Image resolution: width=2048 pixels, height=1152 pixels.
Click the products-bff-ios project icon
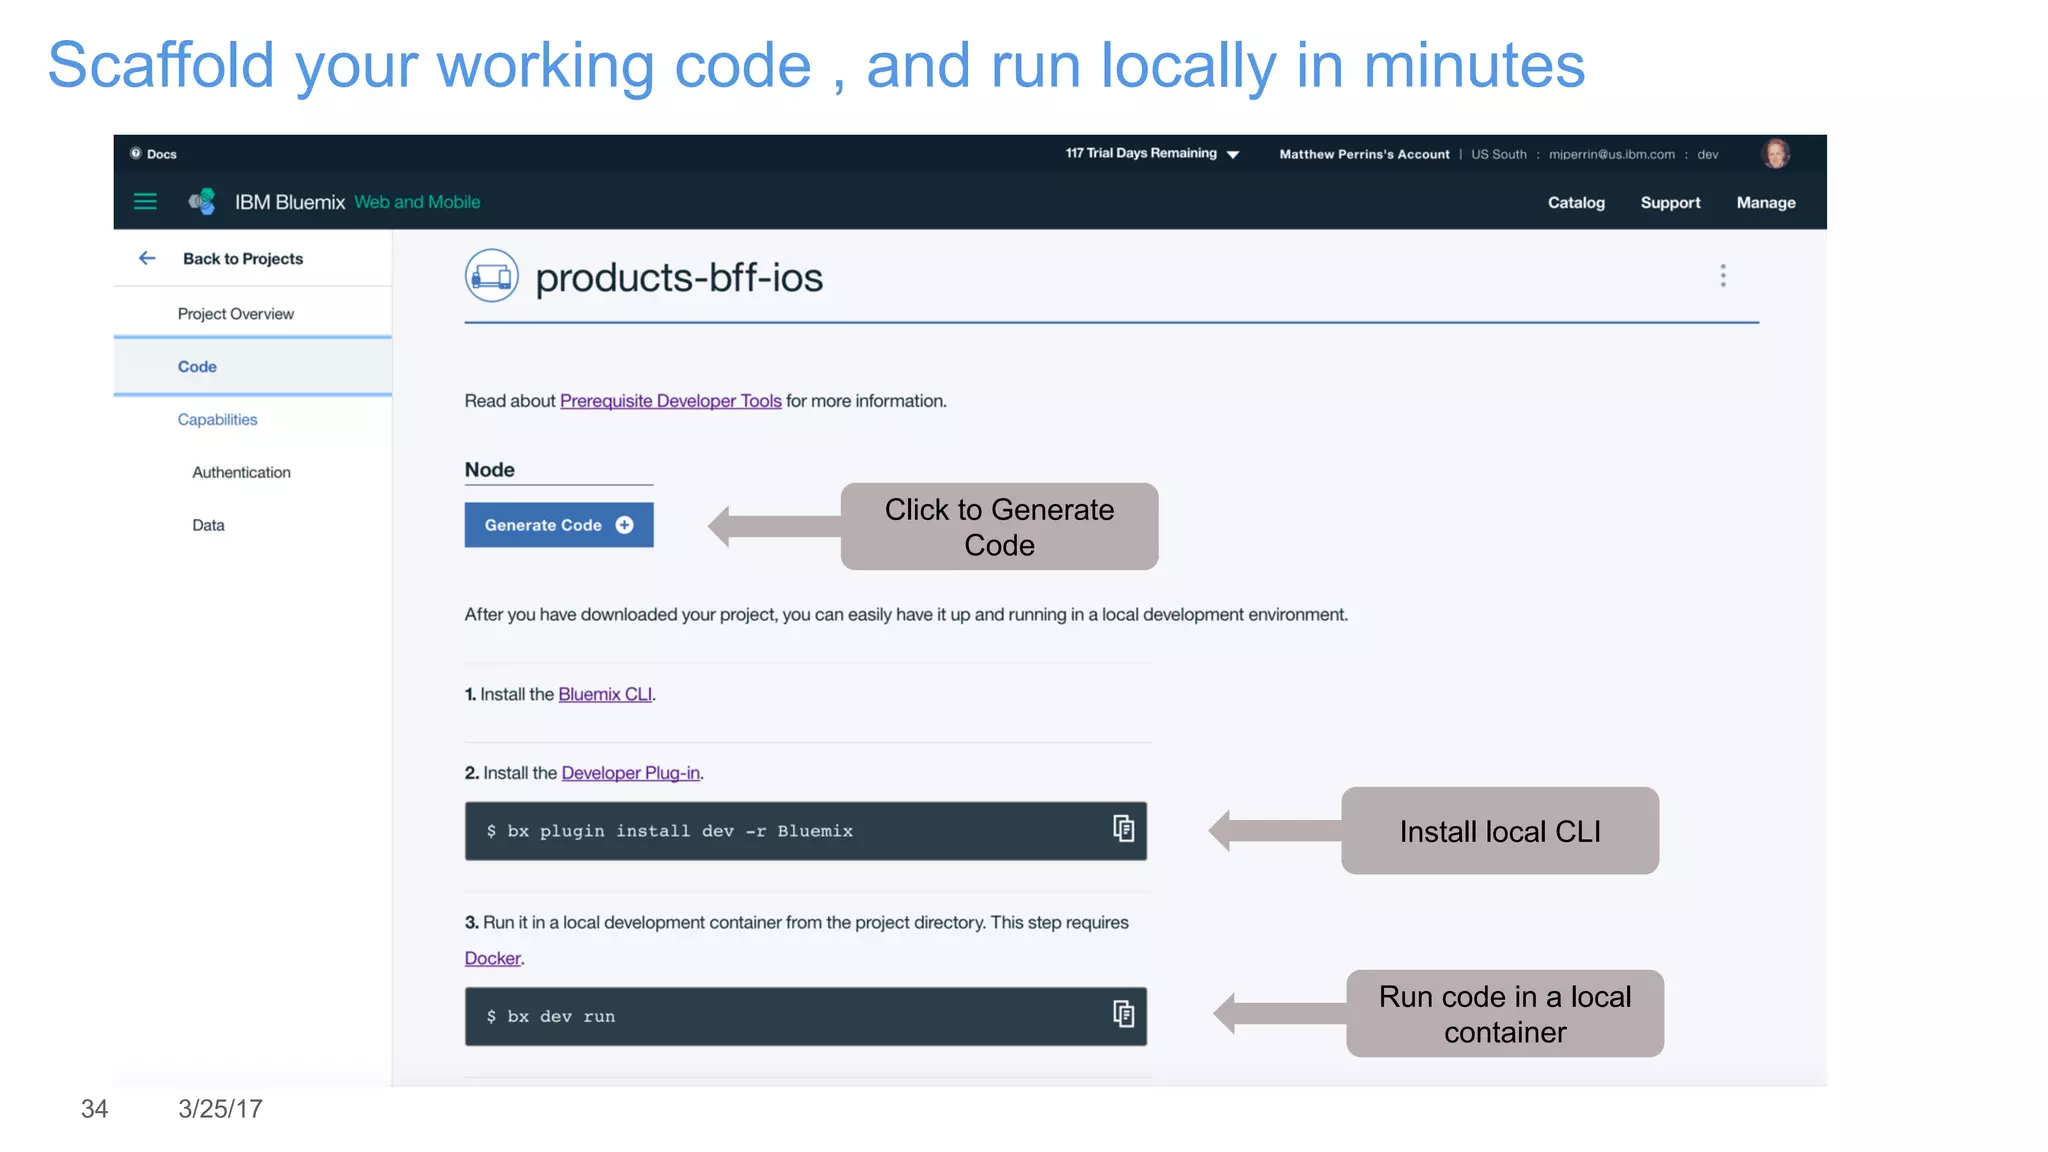tap(491, 276)
